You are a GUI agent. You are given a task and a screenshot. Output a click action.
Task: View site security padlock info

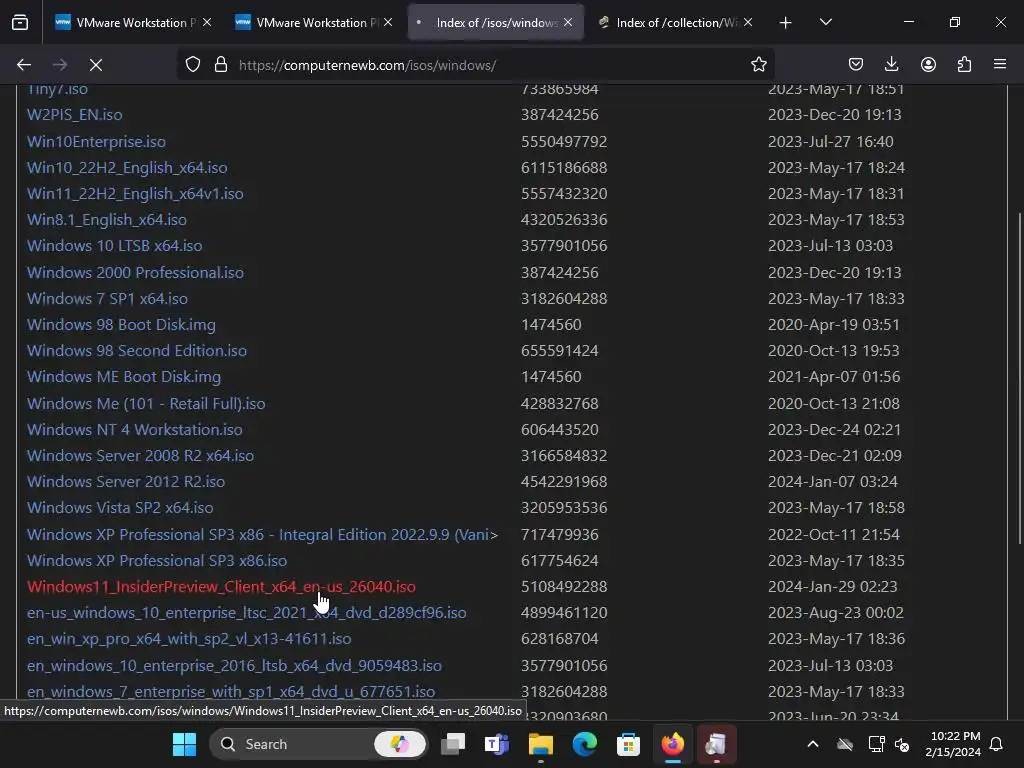221,65
